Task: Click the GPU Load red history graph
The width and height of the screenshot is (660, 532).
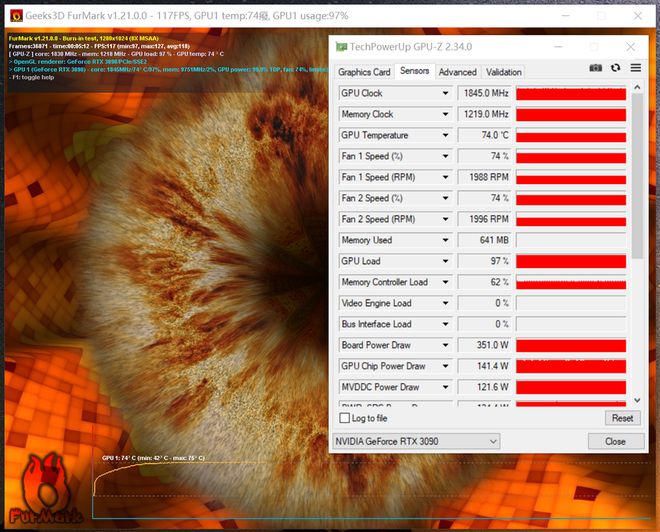Action: (x=571, y=261)
